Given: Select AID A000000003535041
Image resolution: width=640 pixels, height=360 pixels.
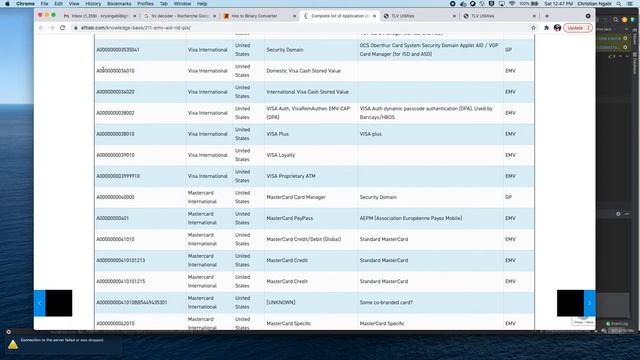Looking at the screenshot, I should tap(118, 50).
